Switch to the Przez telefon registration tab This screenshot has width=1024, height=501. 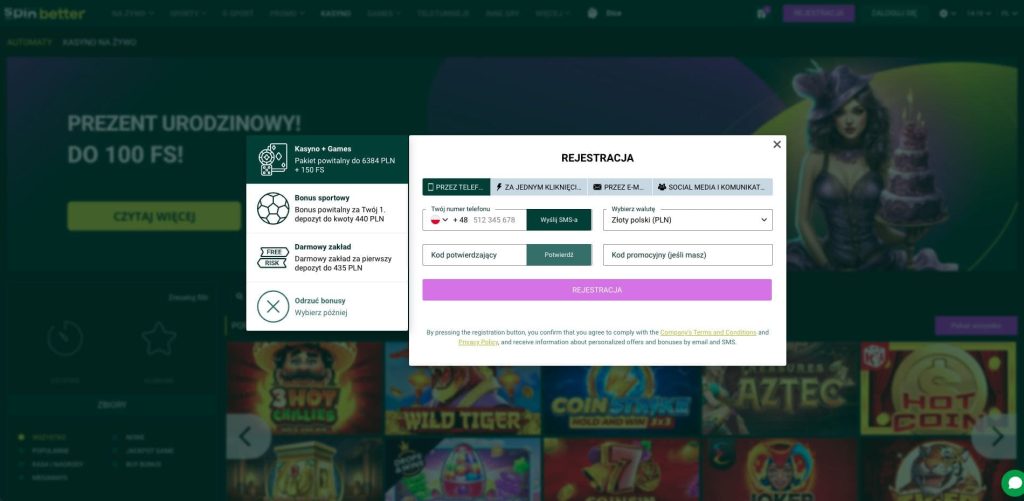pos(456,187)
